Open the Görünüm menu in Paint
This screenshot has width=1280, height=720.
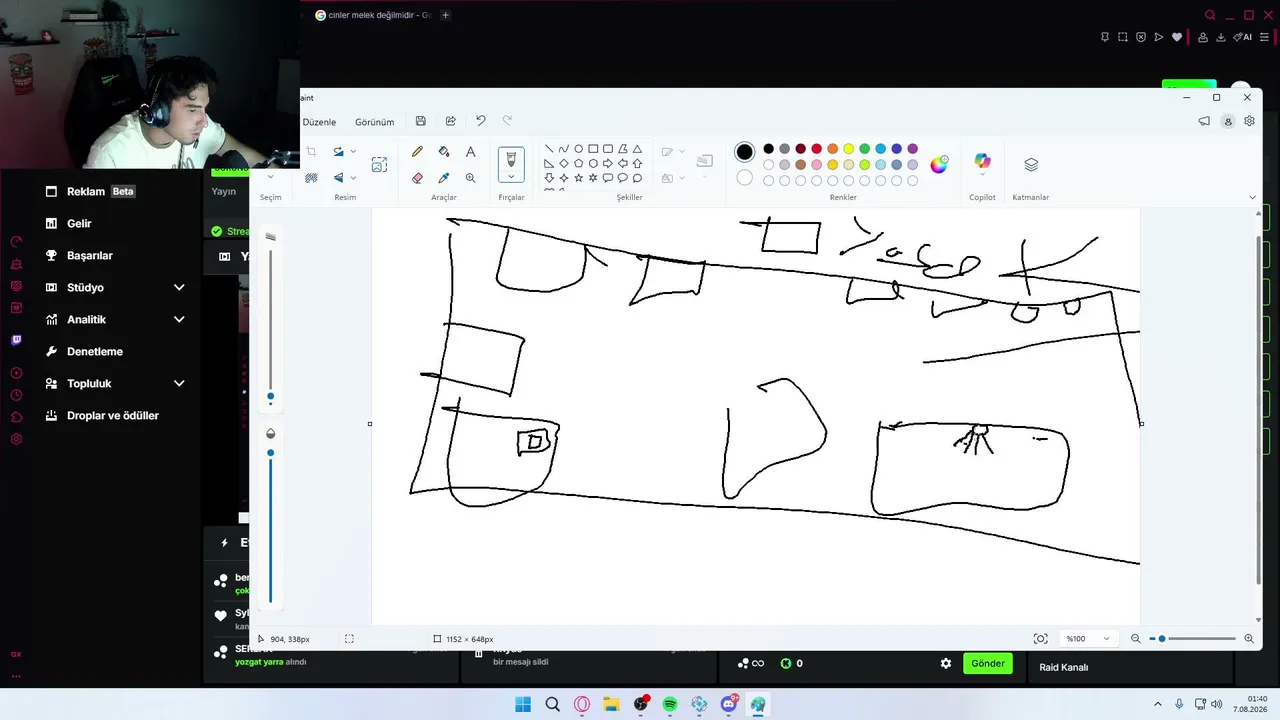click(374, 121)
